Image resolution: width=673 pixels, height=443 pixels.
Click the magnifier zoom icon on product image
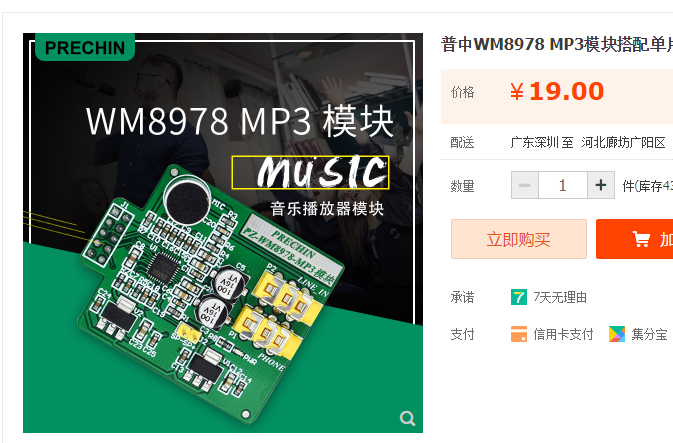[407, 418]
